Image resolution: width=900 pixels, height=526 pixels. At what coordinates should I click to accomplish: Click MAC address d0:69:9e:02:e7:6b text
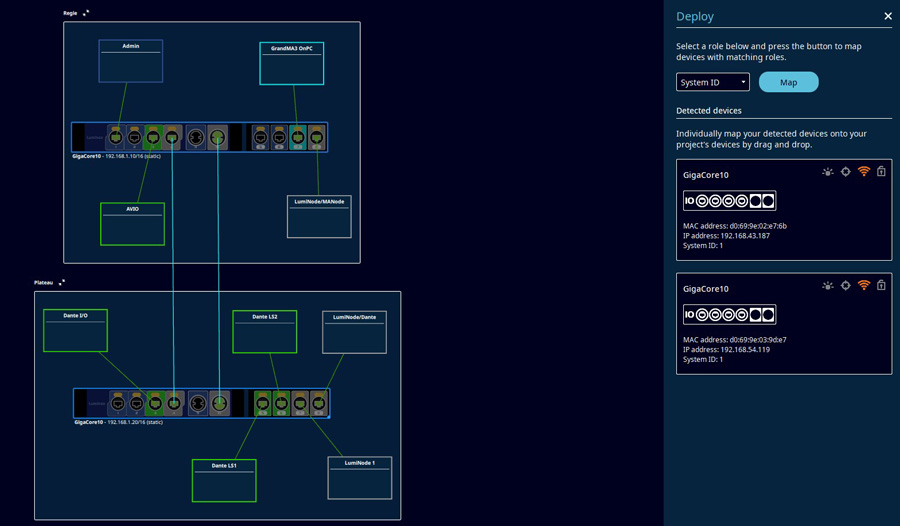[735, 226]
